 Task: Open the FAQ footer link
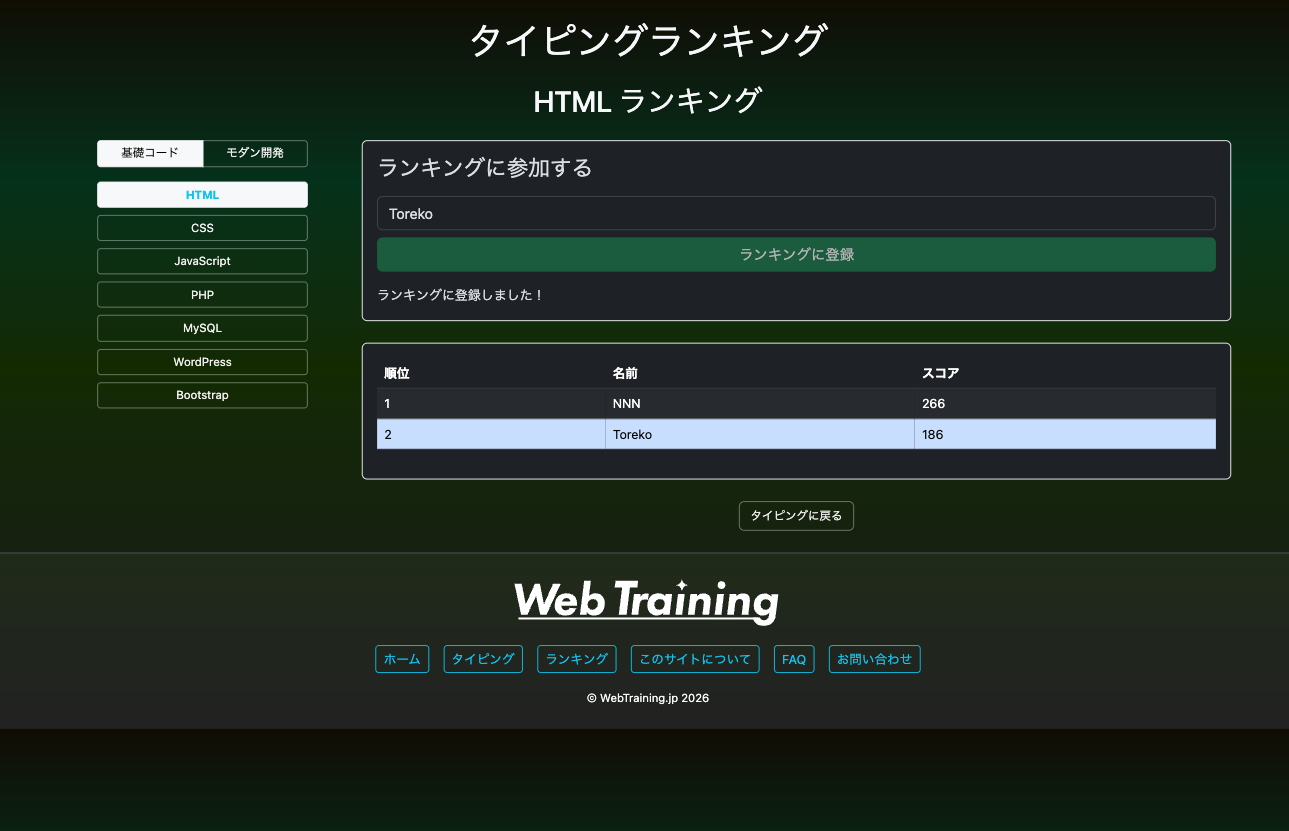pos(794,660)
